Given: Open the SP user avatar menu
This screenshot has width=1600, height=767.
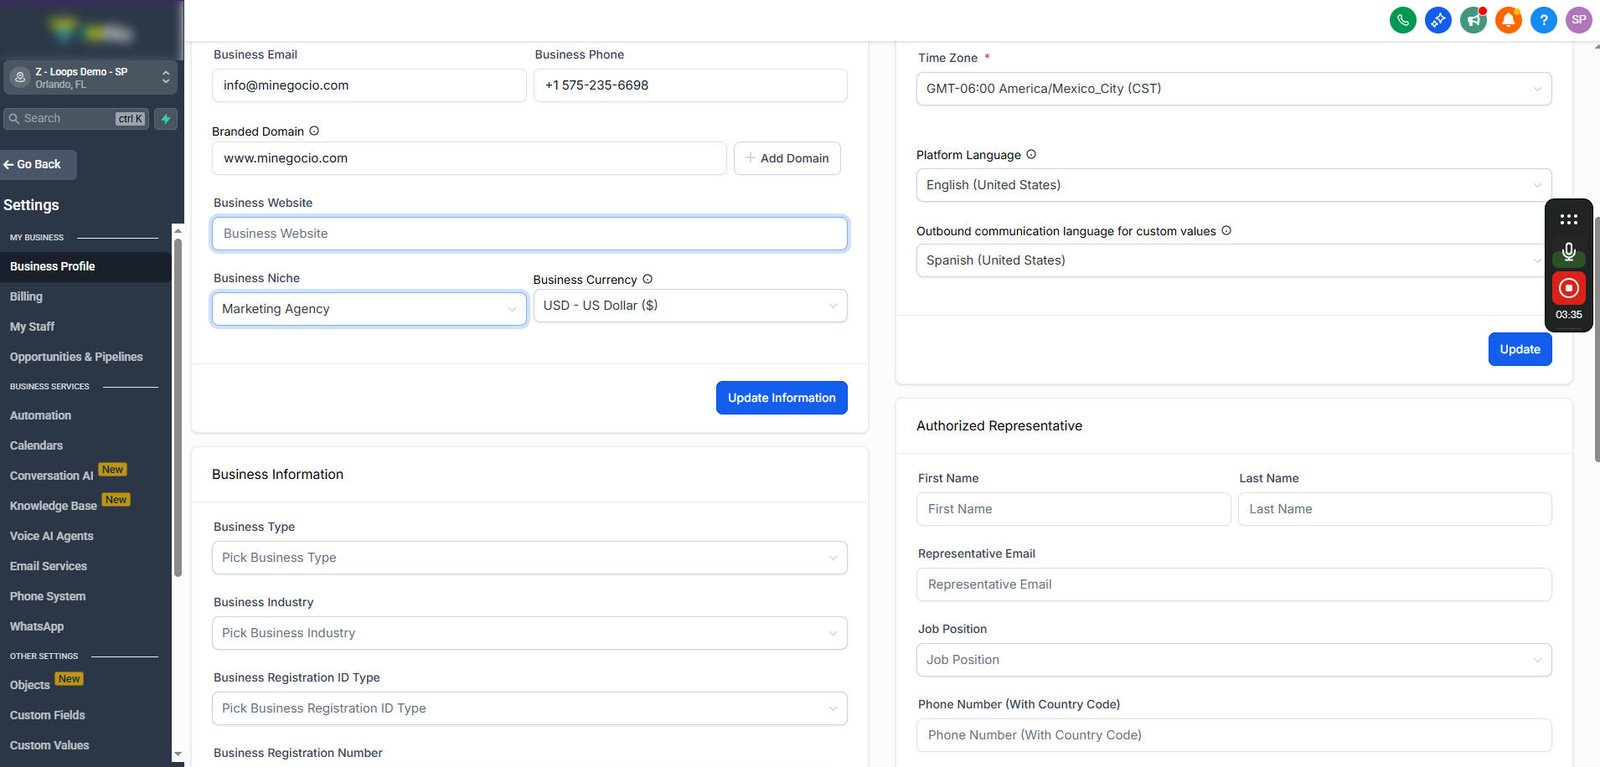Looking at the screenshot, I should pyautogui.click(x=1579, y=20).
